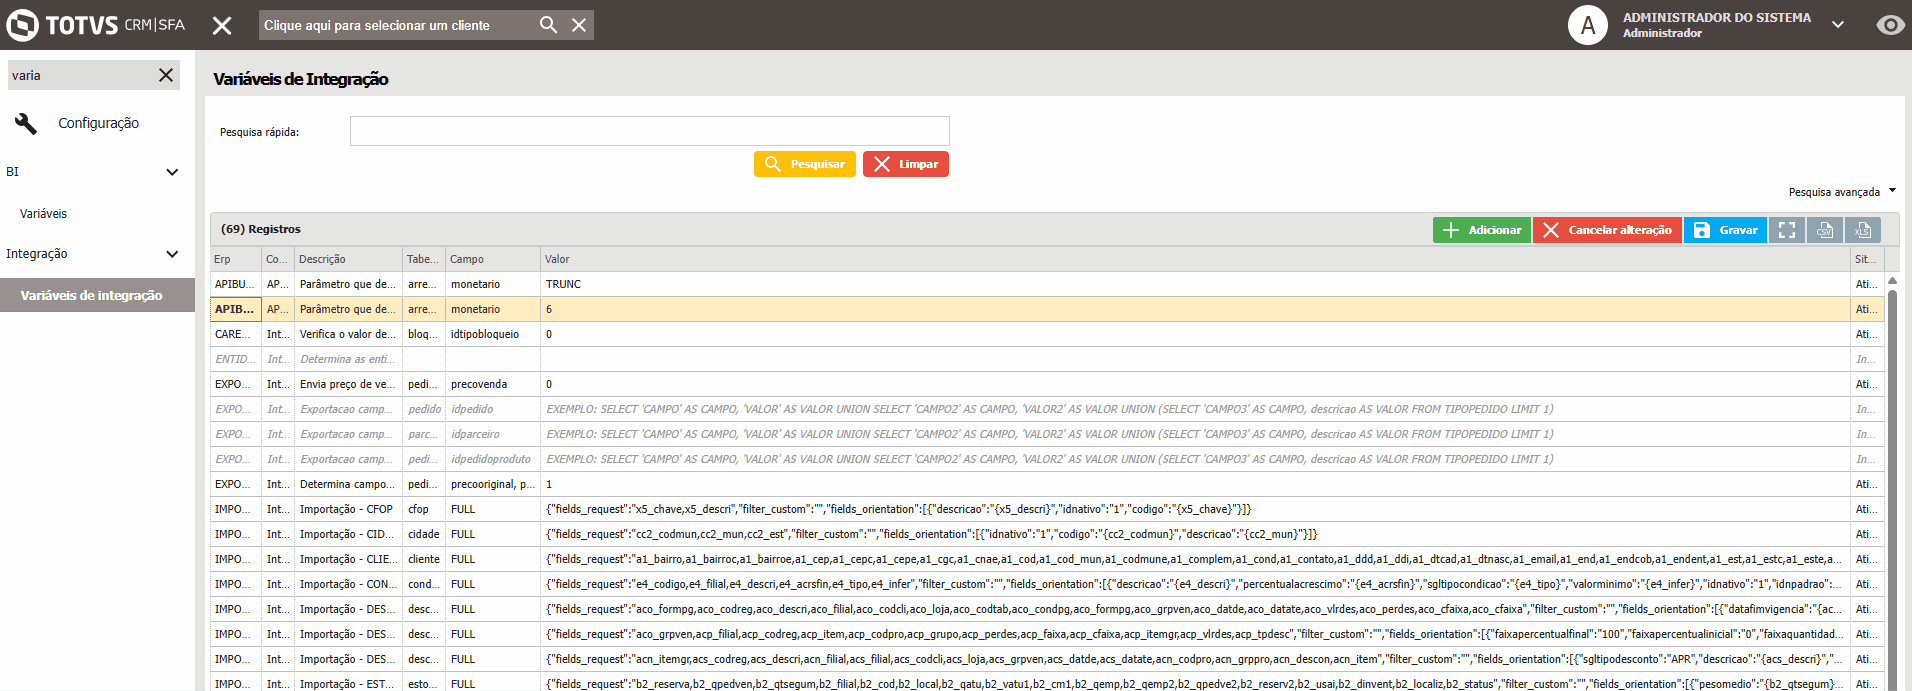Open the client selection field
The width and height of the screenshot is (1912, 691).
(x=397, y=25)
